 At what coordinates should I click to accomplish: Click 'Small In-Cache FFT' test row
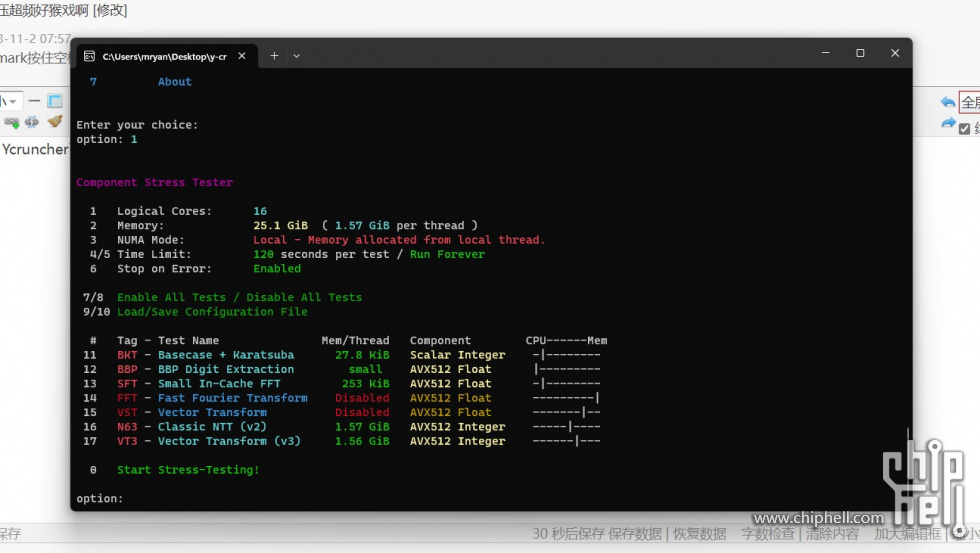click(x=219, y=384)
